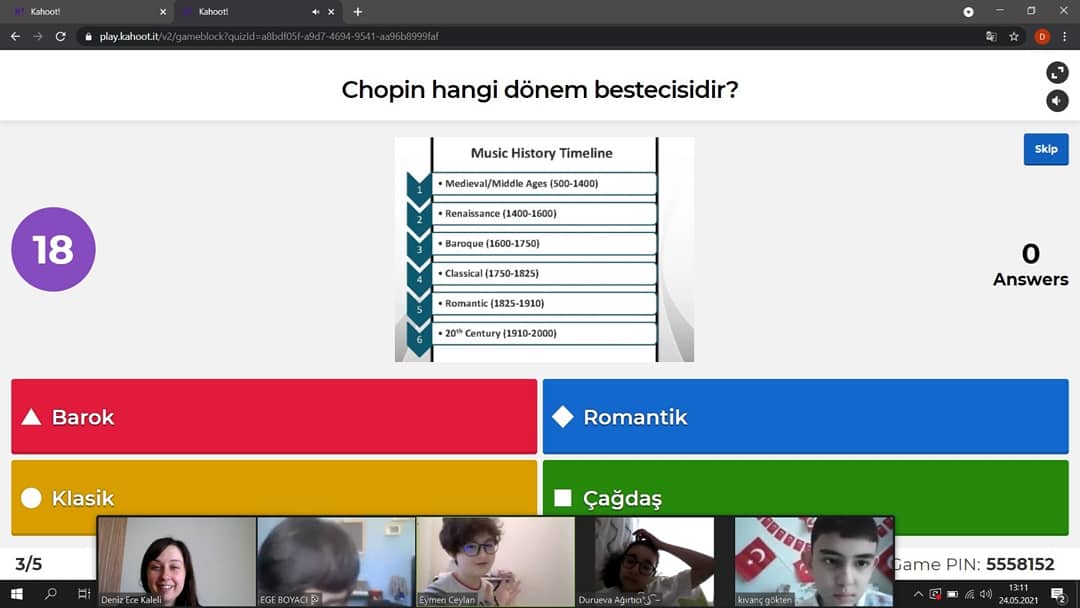Open the volume tray icon

point(986,594)
